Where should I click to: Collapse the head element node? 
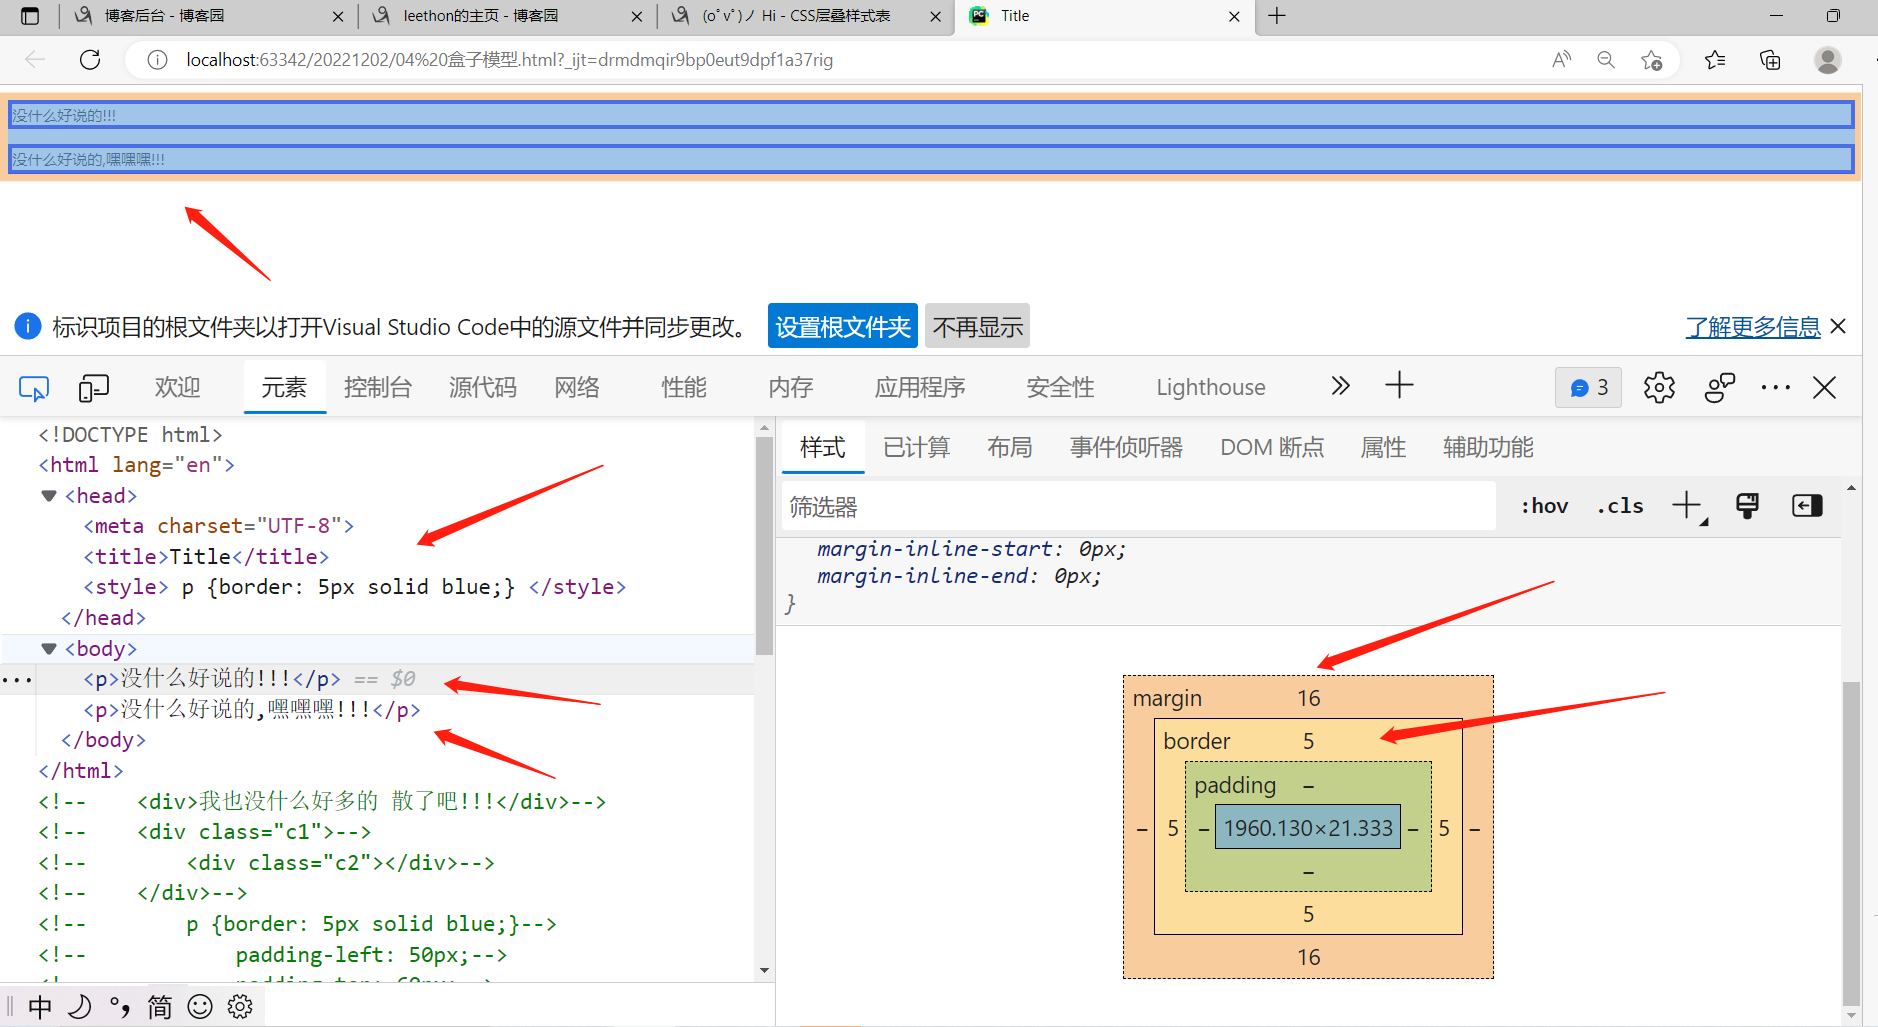tap(48, 496)
